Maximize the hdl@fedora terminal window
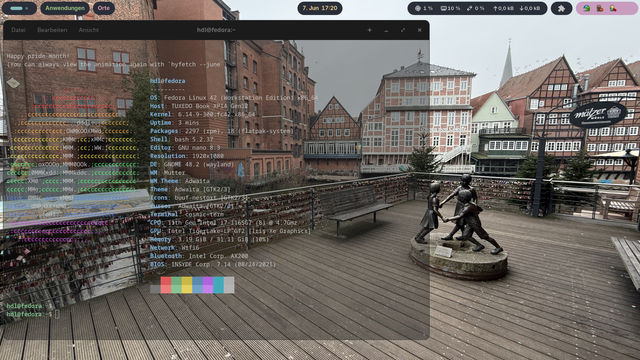 [403, 30]
